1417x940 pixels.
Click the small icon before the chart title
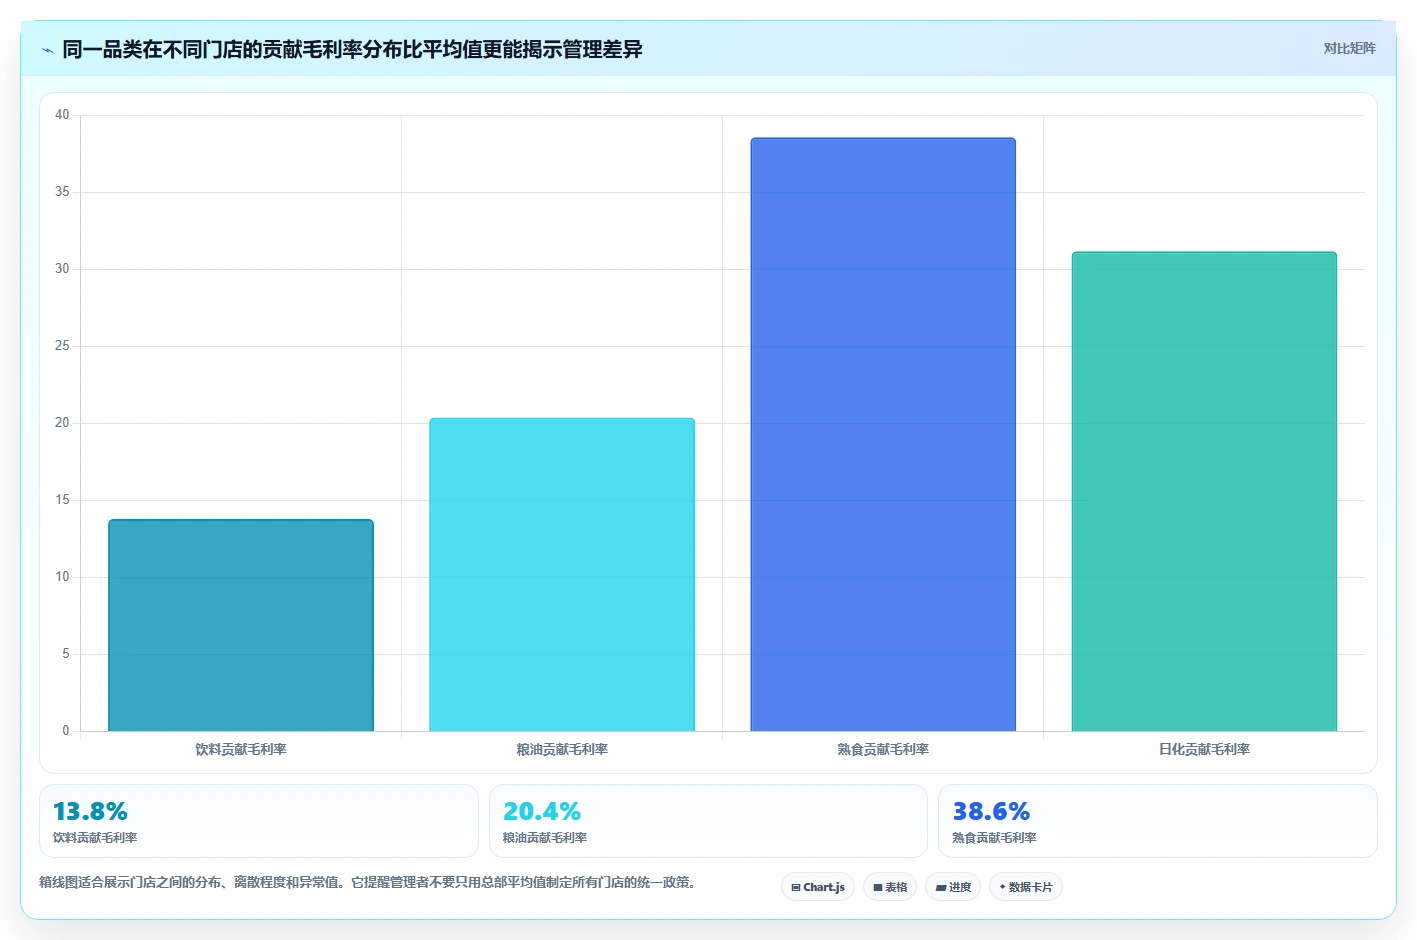(47, 50)
